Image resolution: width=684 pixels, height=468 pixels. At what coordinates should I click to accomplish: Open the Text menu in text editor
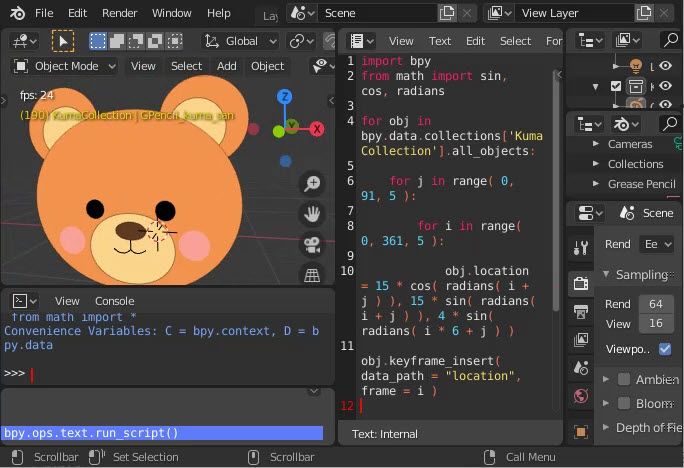pyautogui.click(x=440, y=41)
